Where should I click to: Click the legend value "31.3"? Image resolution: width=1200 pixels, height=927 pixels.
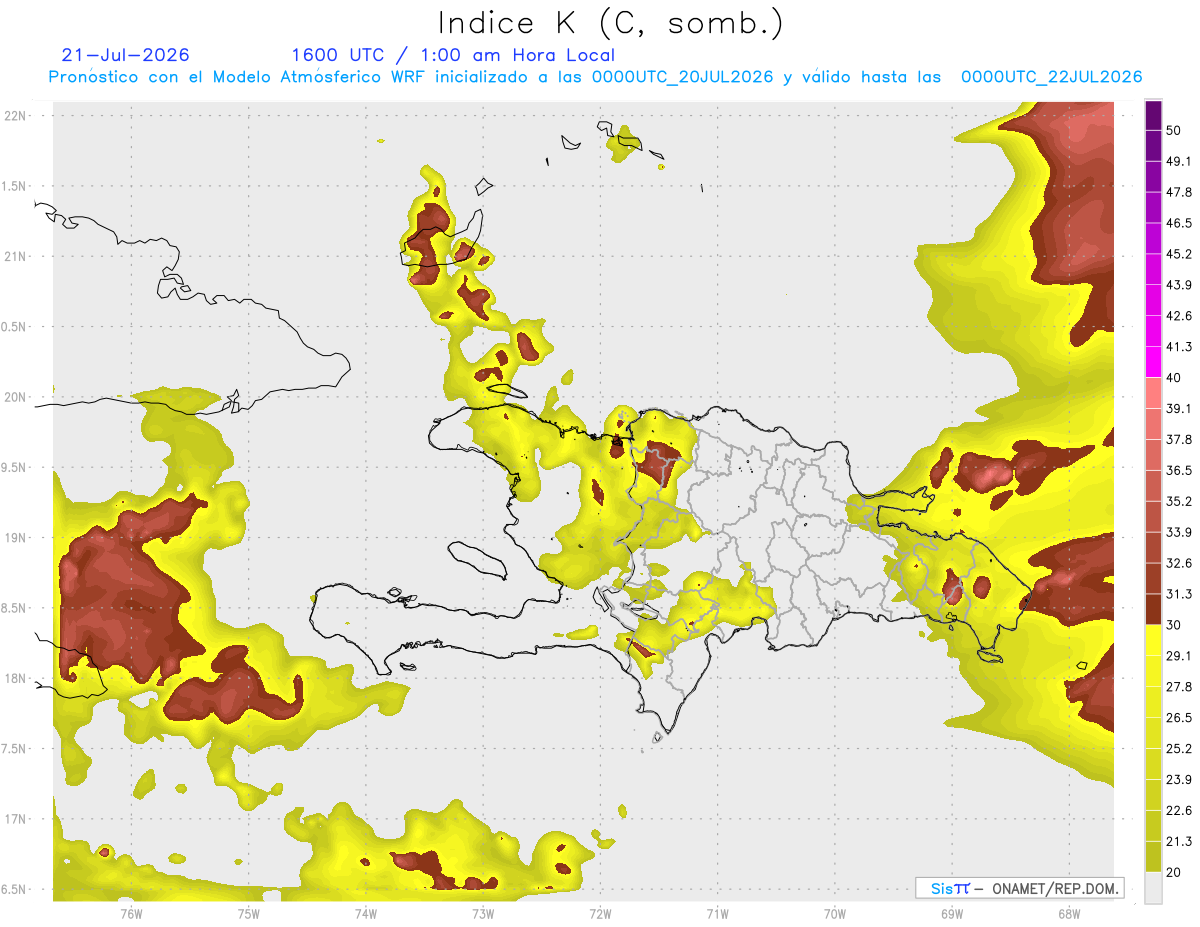[x=1179, y=594]
